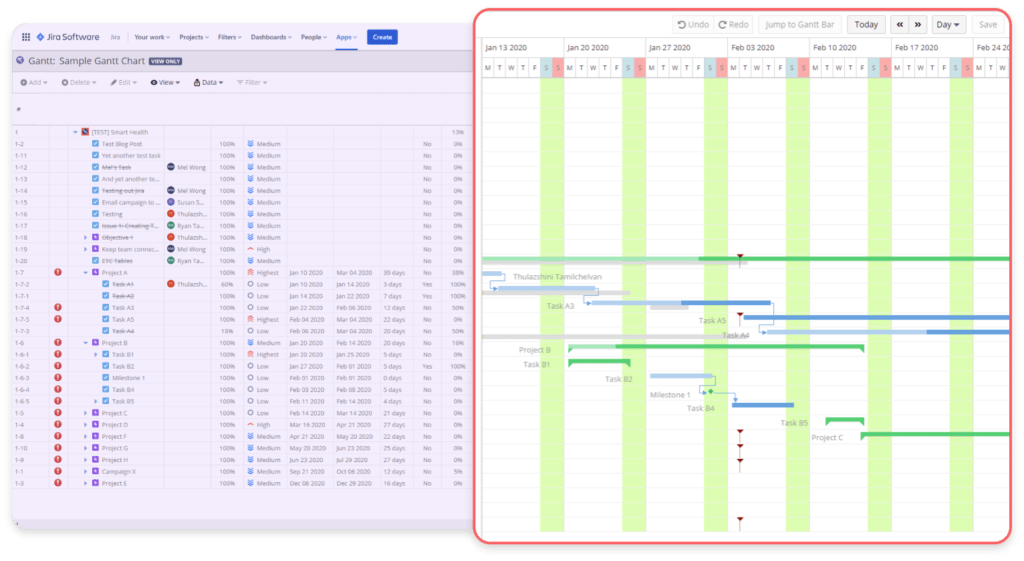Click the warning icon on Task A3 row
The image size is (1024, 561).
tap(57, 308)
